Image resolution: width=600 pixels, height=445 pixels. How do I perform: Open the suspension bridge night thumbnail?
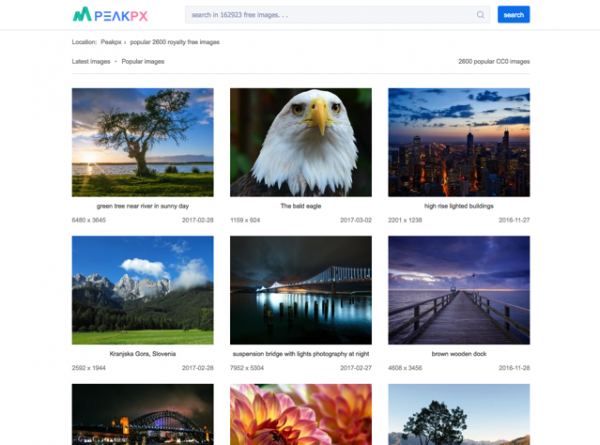(x=301, y=290)
